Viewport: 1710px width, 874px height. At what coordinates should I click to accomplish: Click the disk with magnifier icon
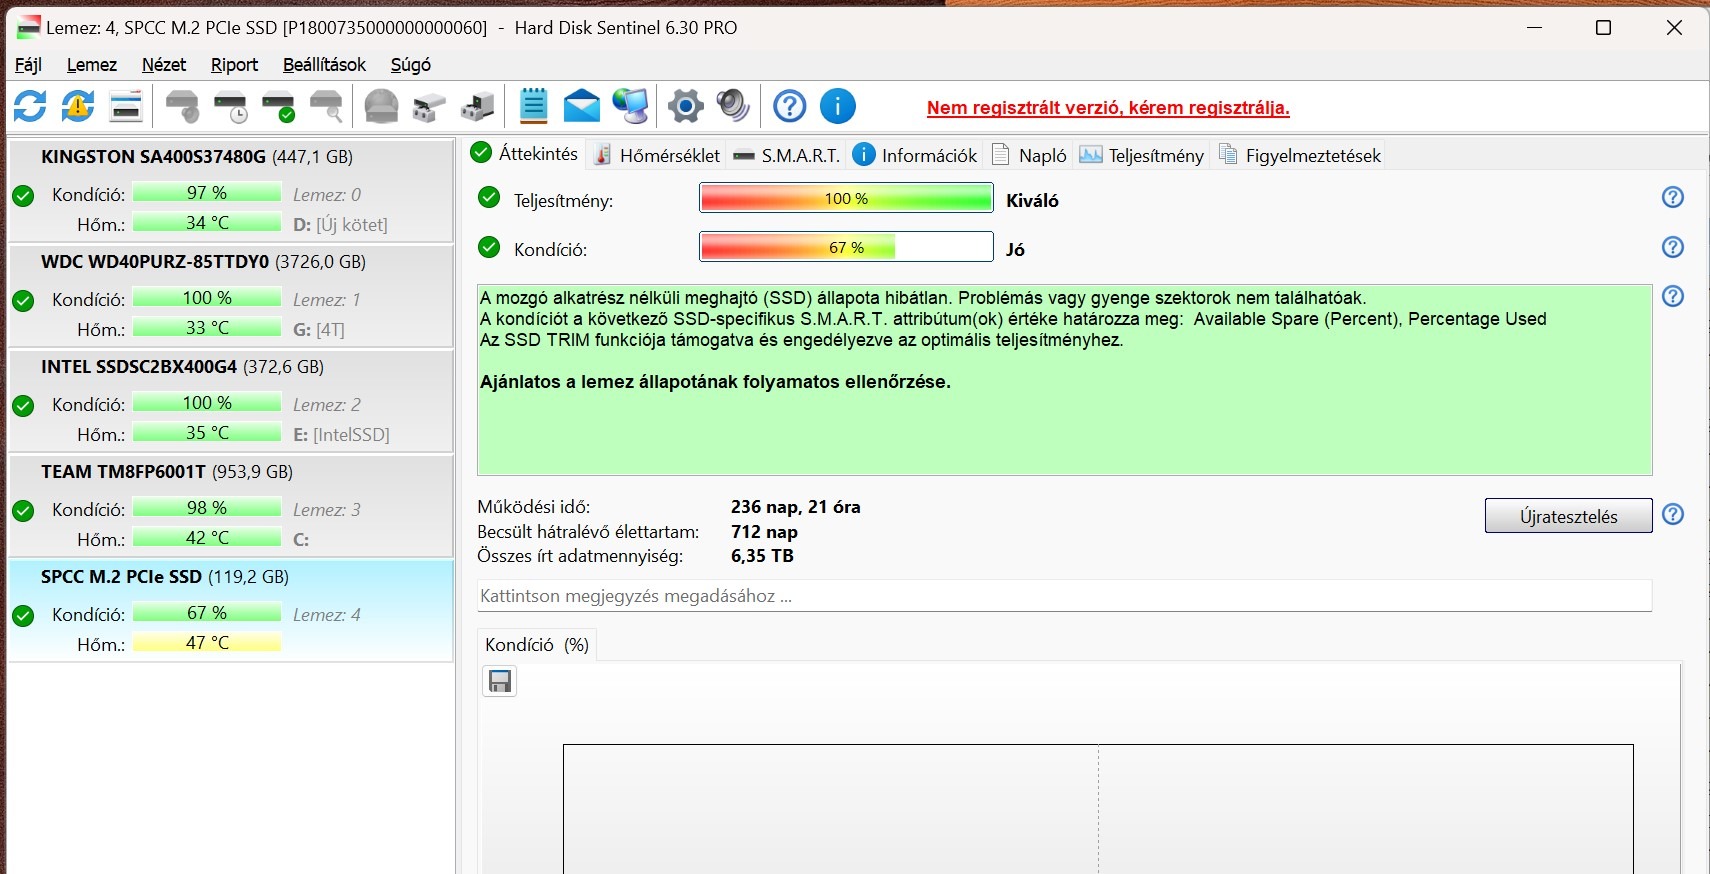coord(327,106)
